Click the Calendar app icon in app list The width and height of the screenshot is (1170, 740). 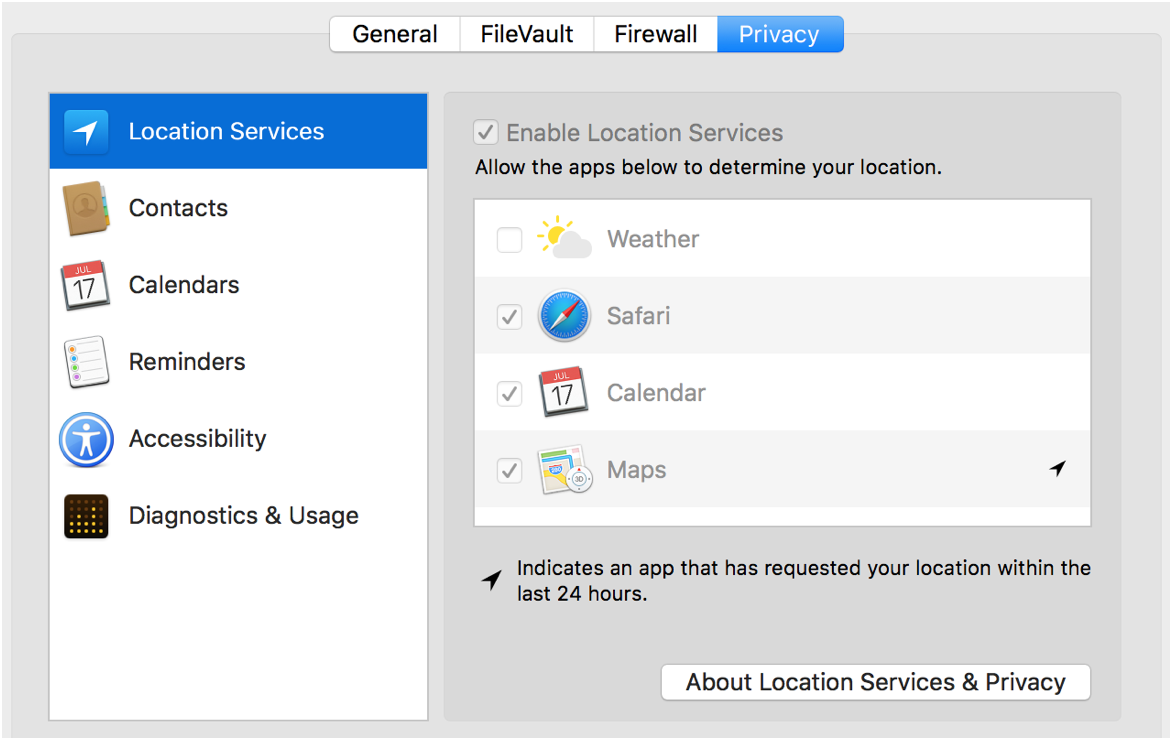(563, 392)
